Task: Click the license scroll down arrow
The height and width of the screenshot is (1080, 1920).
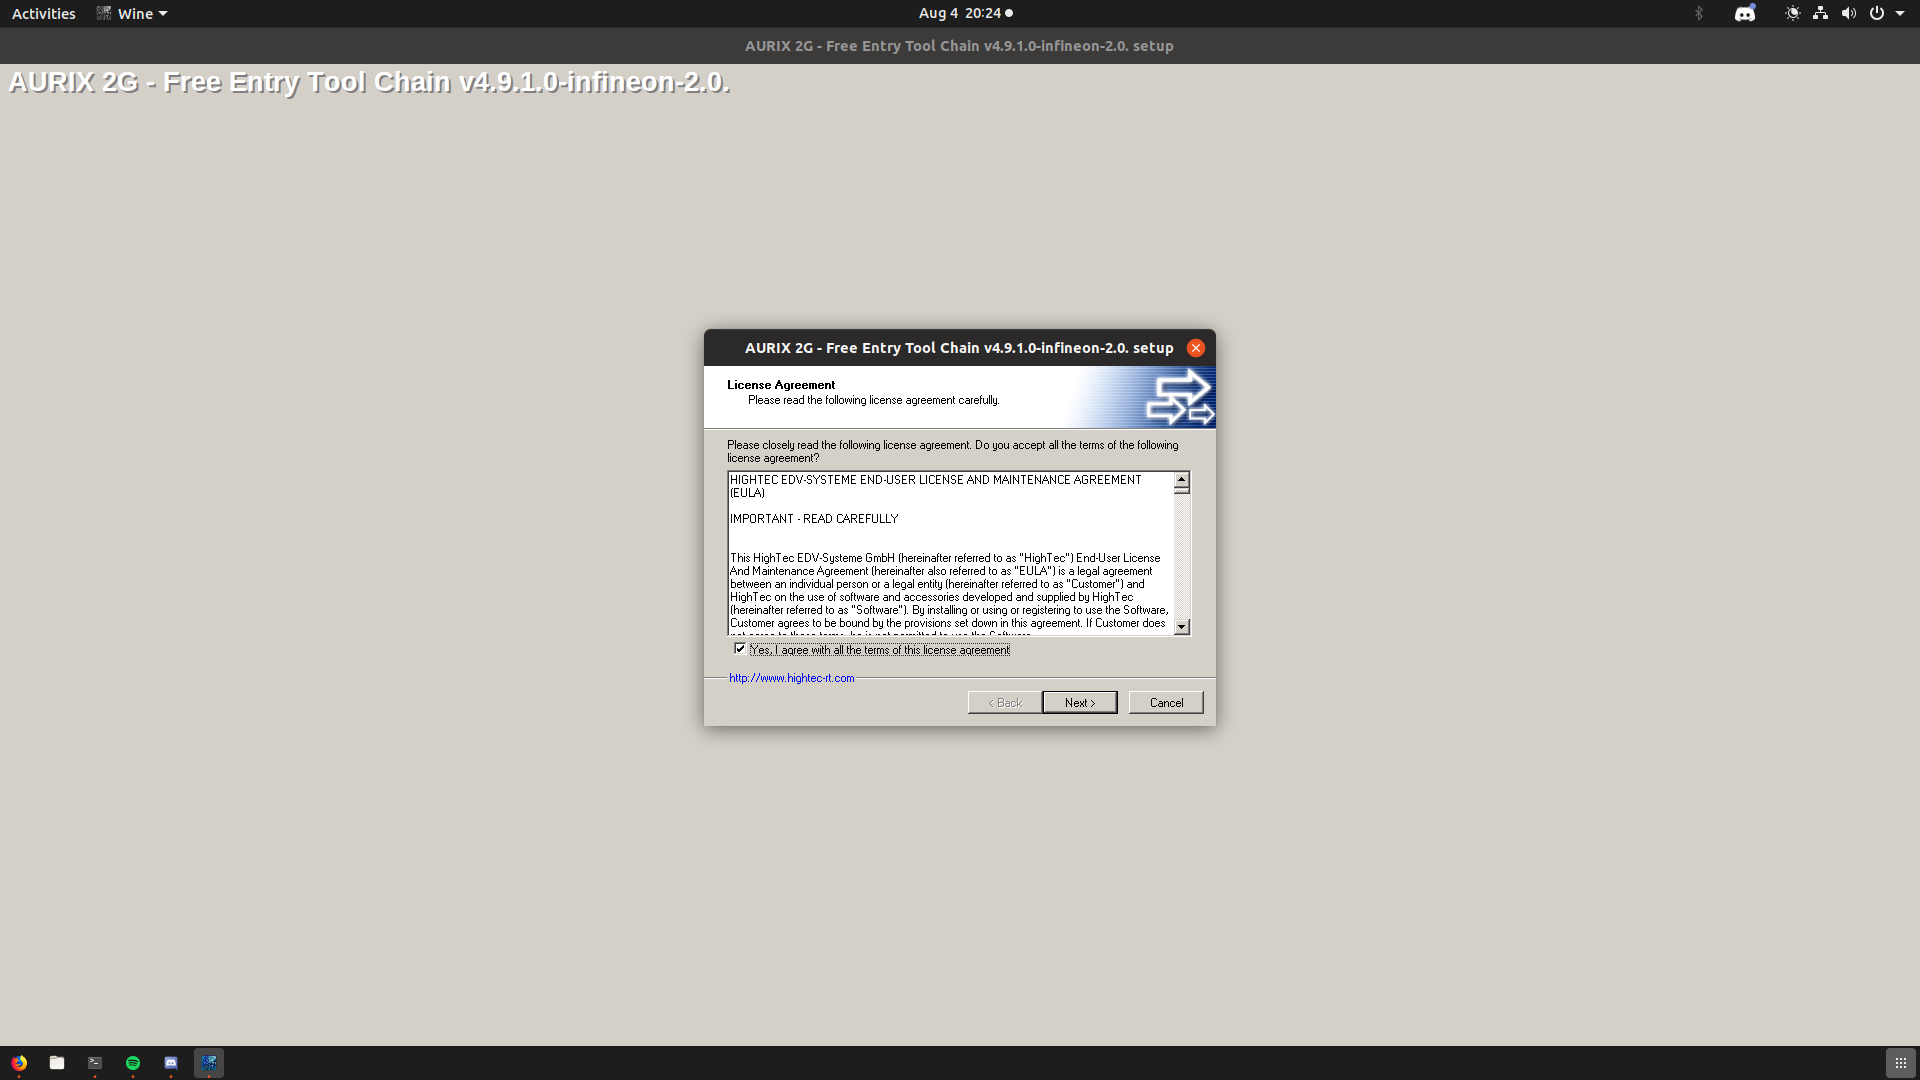Action: pyautogui.click(x=1182, y=627)
